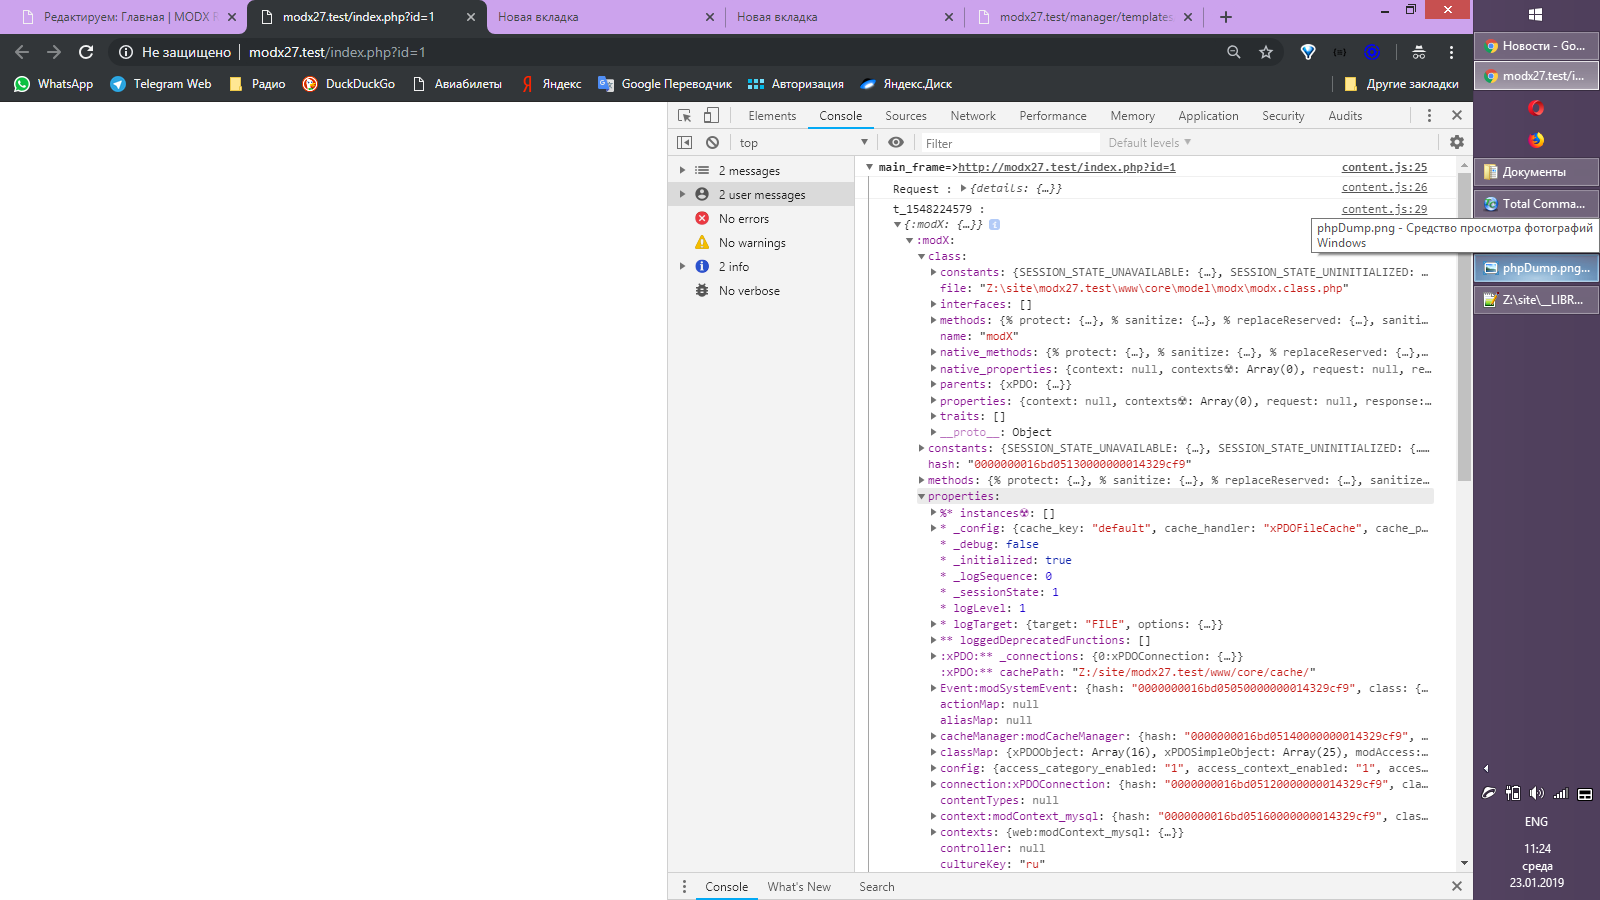Switch to the Network tab
1600x900 pixels.
pos(973,116)
